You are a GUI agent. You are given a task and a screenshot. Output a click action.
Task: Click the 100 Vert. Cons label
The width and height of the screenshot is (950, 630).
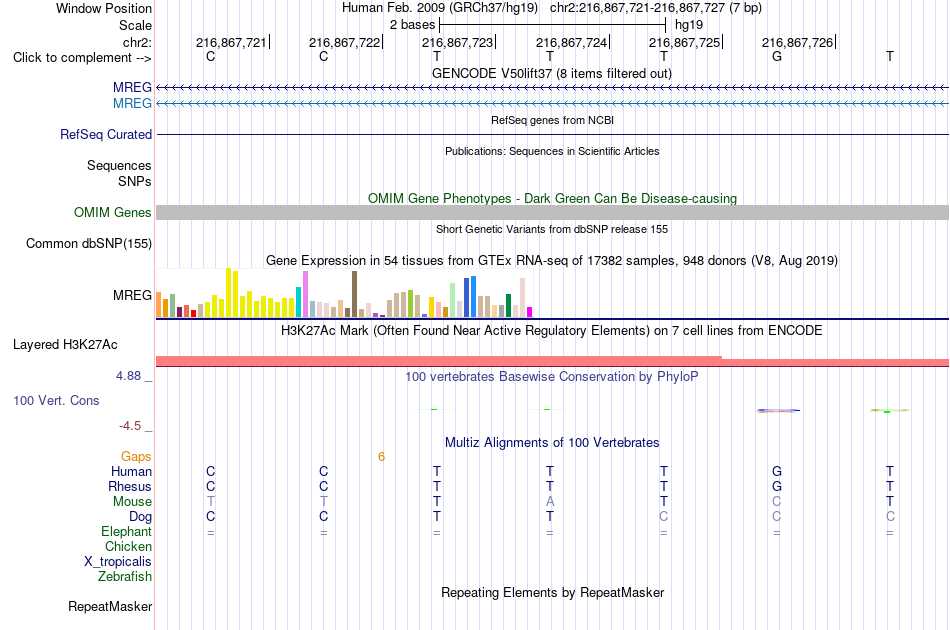pyautogui.click(x=56, y=400)
